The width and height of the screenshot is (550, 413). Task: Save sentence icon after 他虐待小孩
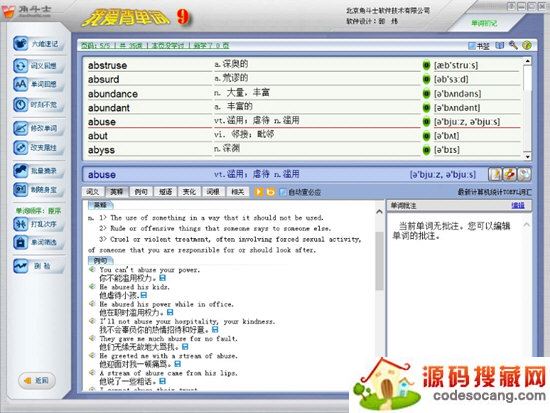point(143,295)
